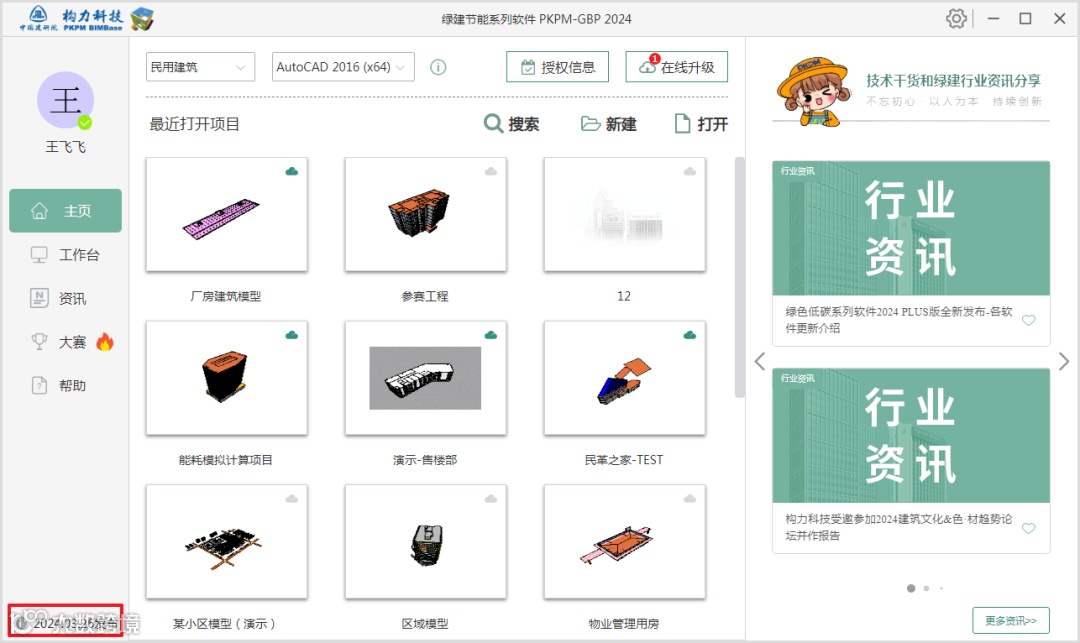Screen dimensions: 1080x643
Task: Close the PKPM-GBP 2024 window
Action: tap(1059, 19)
